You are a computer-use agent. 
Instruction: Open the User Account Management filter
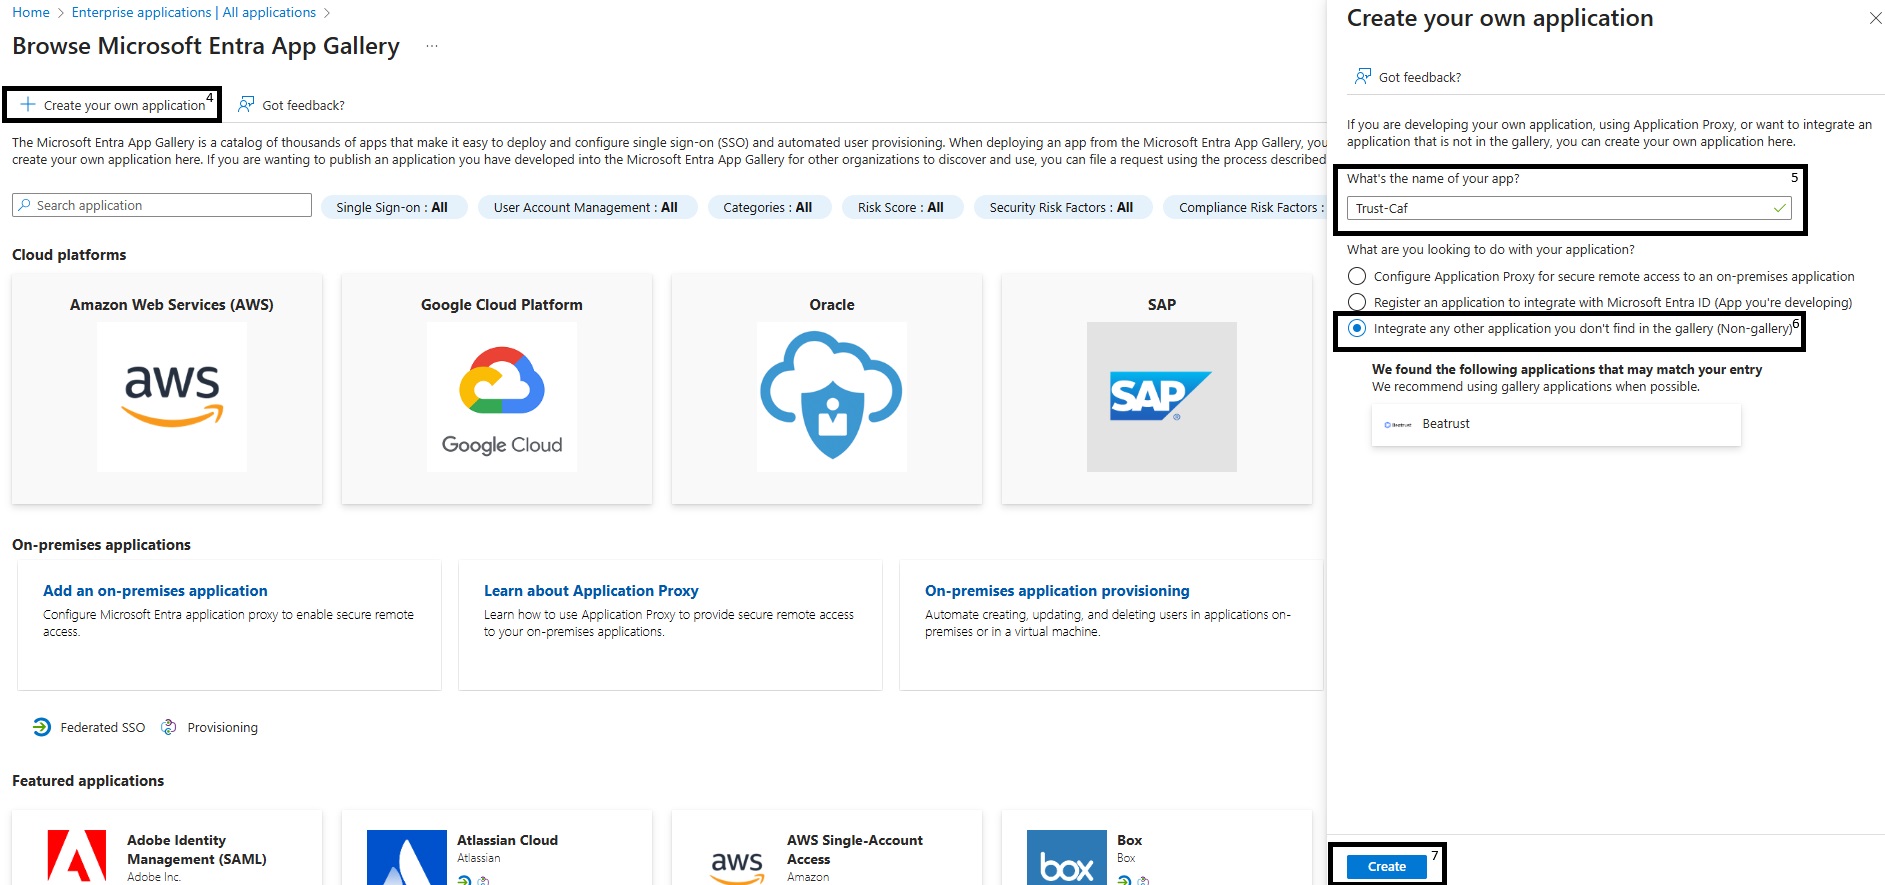pyautogui.click(x=586, y=207)
